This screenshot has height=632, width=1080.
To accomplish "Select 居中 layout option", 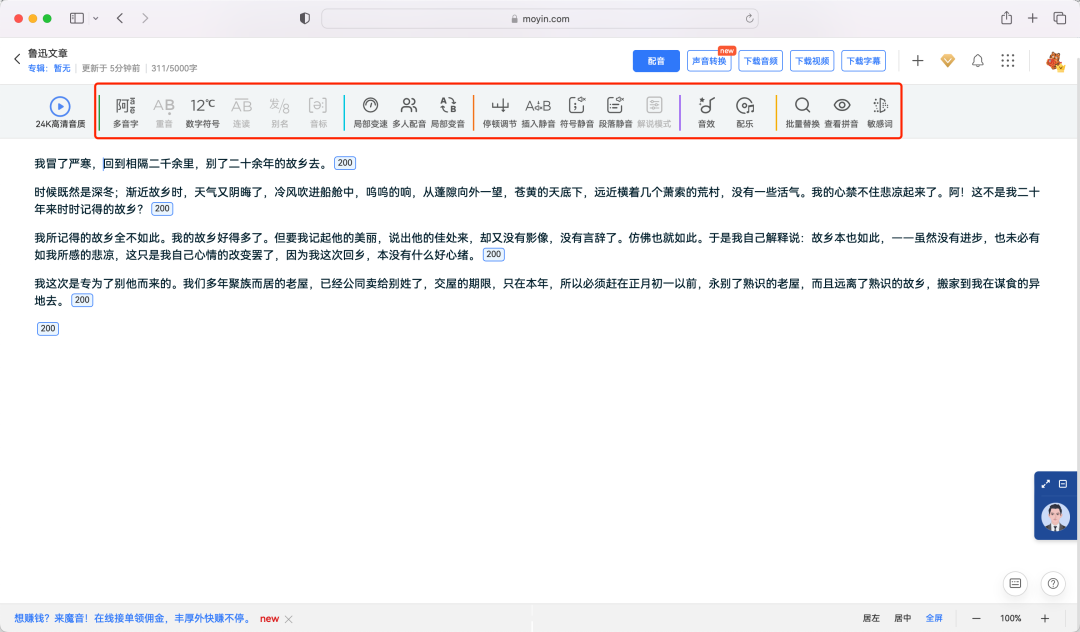I will point(902,618).
